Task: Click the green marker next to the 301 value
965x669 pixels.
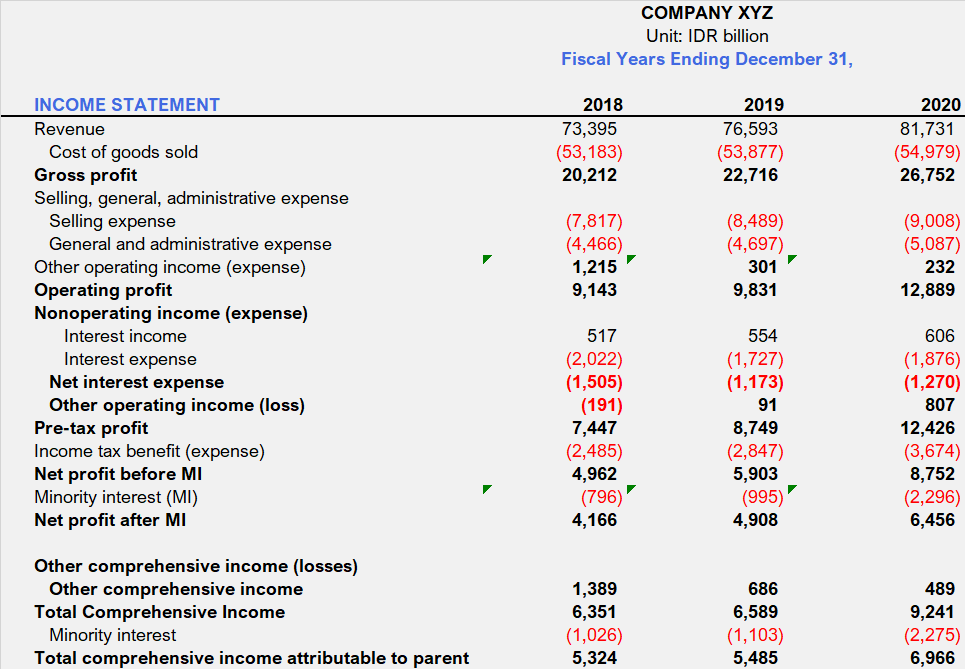Action: (791, 258)
